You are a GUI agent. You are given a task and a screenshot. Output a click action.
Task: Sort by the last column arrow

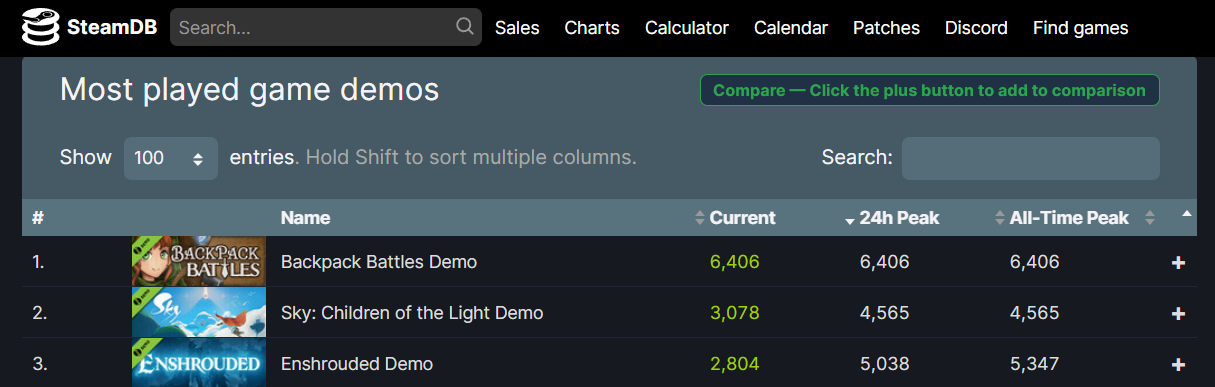tap(1186, 214)
